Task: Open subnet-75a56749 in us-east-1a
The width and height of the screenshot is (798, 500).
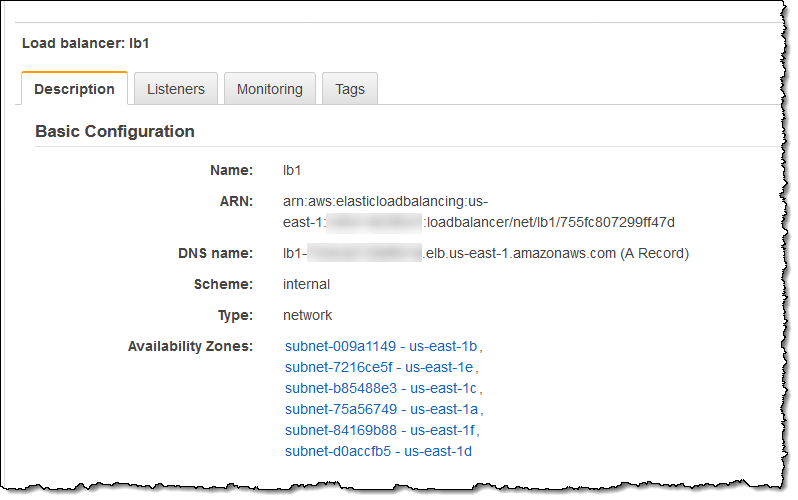Action: coord(381,409)
